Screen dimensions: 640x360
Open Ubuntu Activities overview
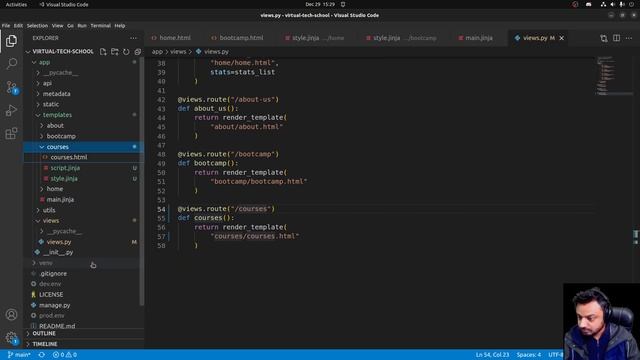16,4
